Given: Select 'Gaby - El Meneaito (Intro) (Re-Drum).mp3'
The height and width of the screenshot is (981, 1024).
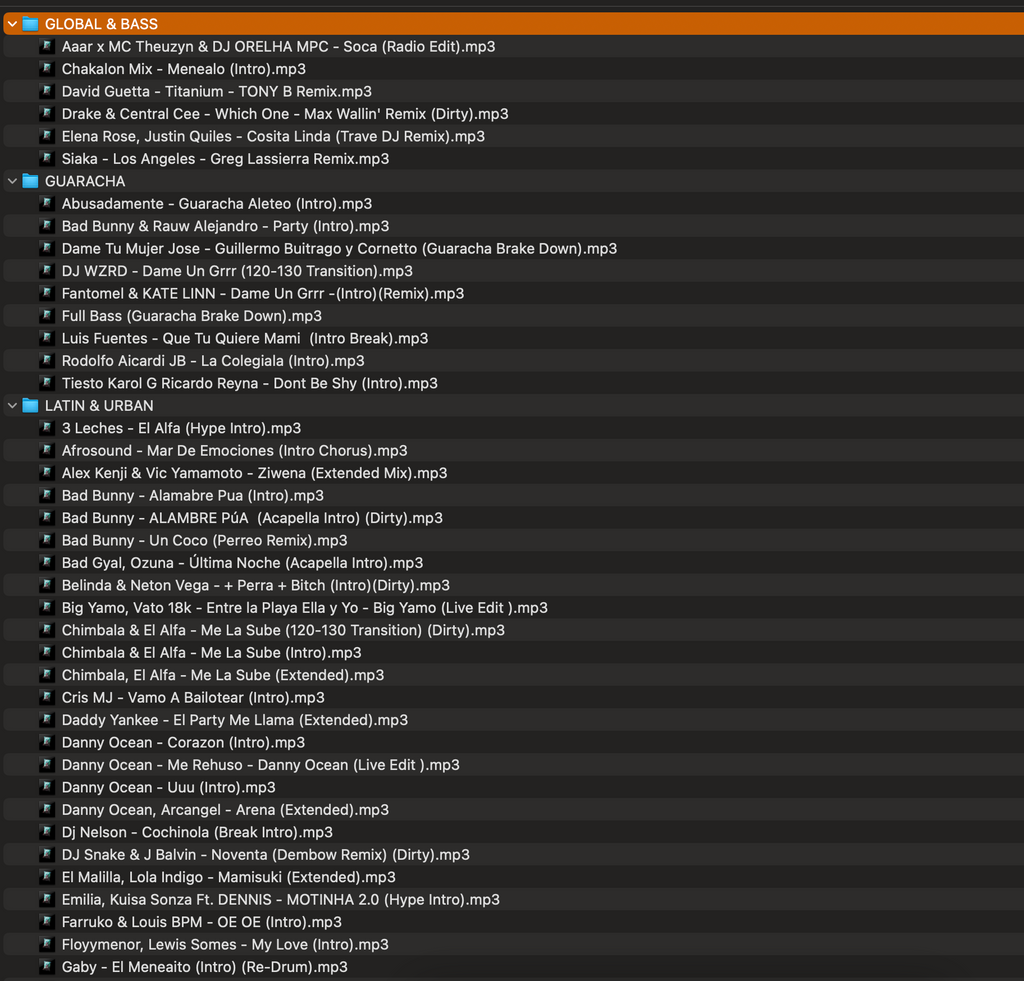Looking at the screenshot, I should coord(204,967).
